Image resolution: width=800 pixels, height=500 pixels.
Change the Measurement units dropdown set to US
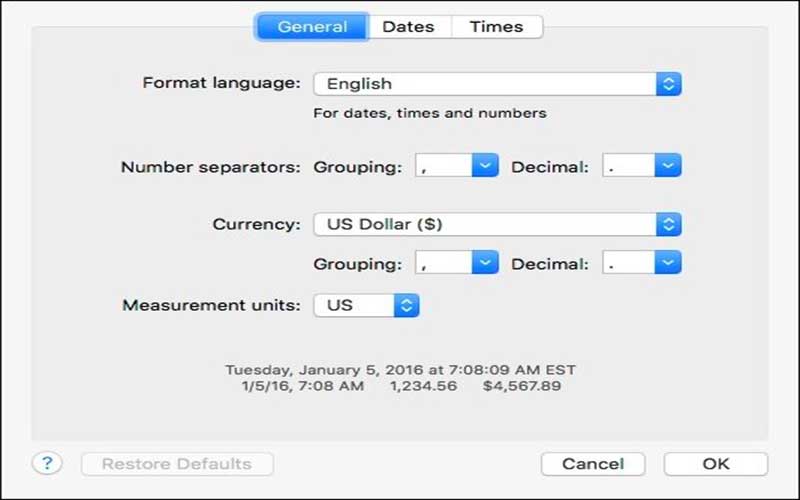pyautogui.click(x=366, y=305)
